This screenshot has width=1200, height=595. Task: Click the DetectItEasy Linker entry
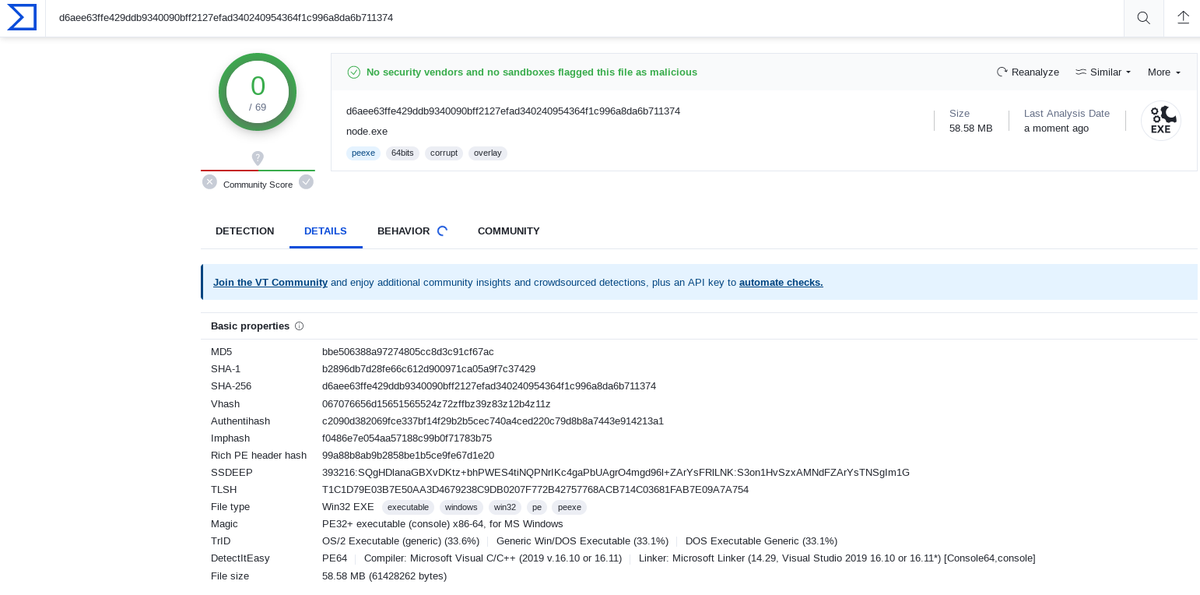pos(837,558)
